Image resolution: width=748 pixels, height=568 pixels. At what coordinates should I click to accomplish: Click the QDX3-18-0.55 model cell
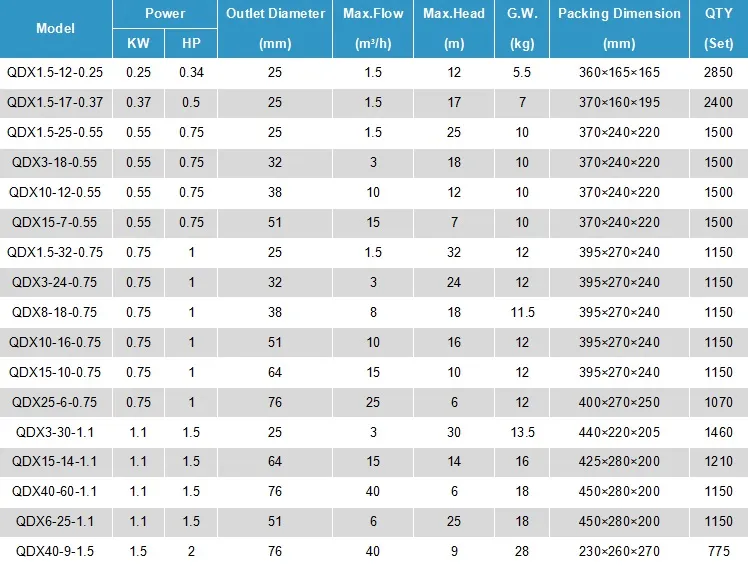(x=55, y=162)
